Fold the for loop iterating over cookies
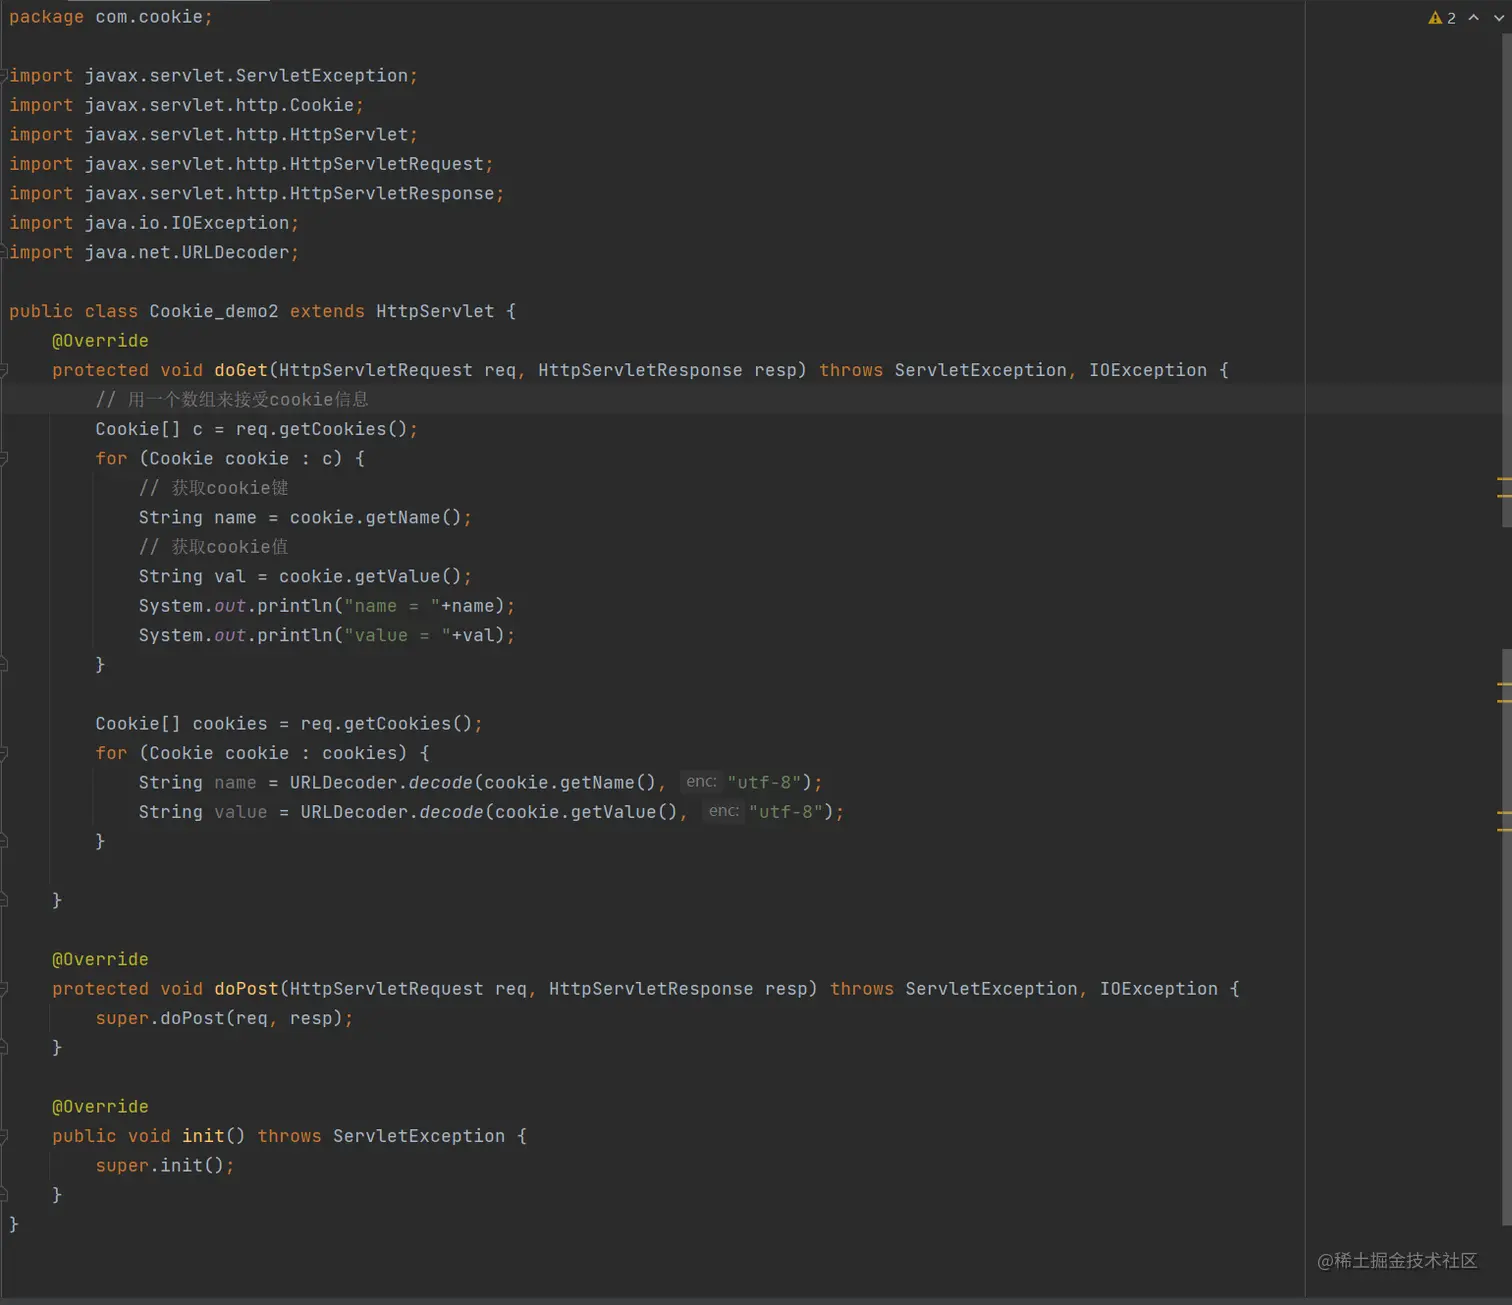Screen dimensions: 1512x1305 (4, 753)
